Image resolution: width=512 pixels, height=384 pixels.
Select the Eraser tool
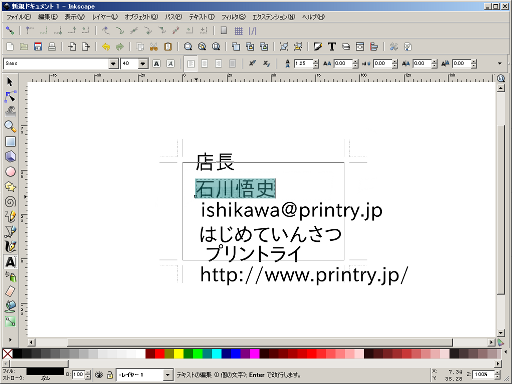(x=10, y=291)
